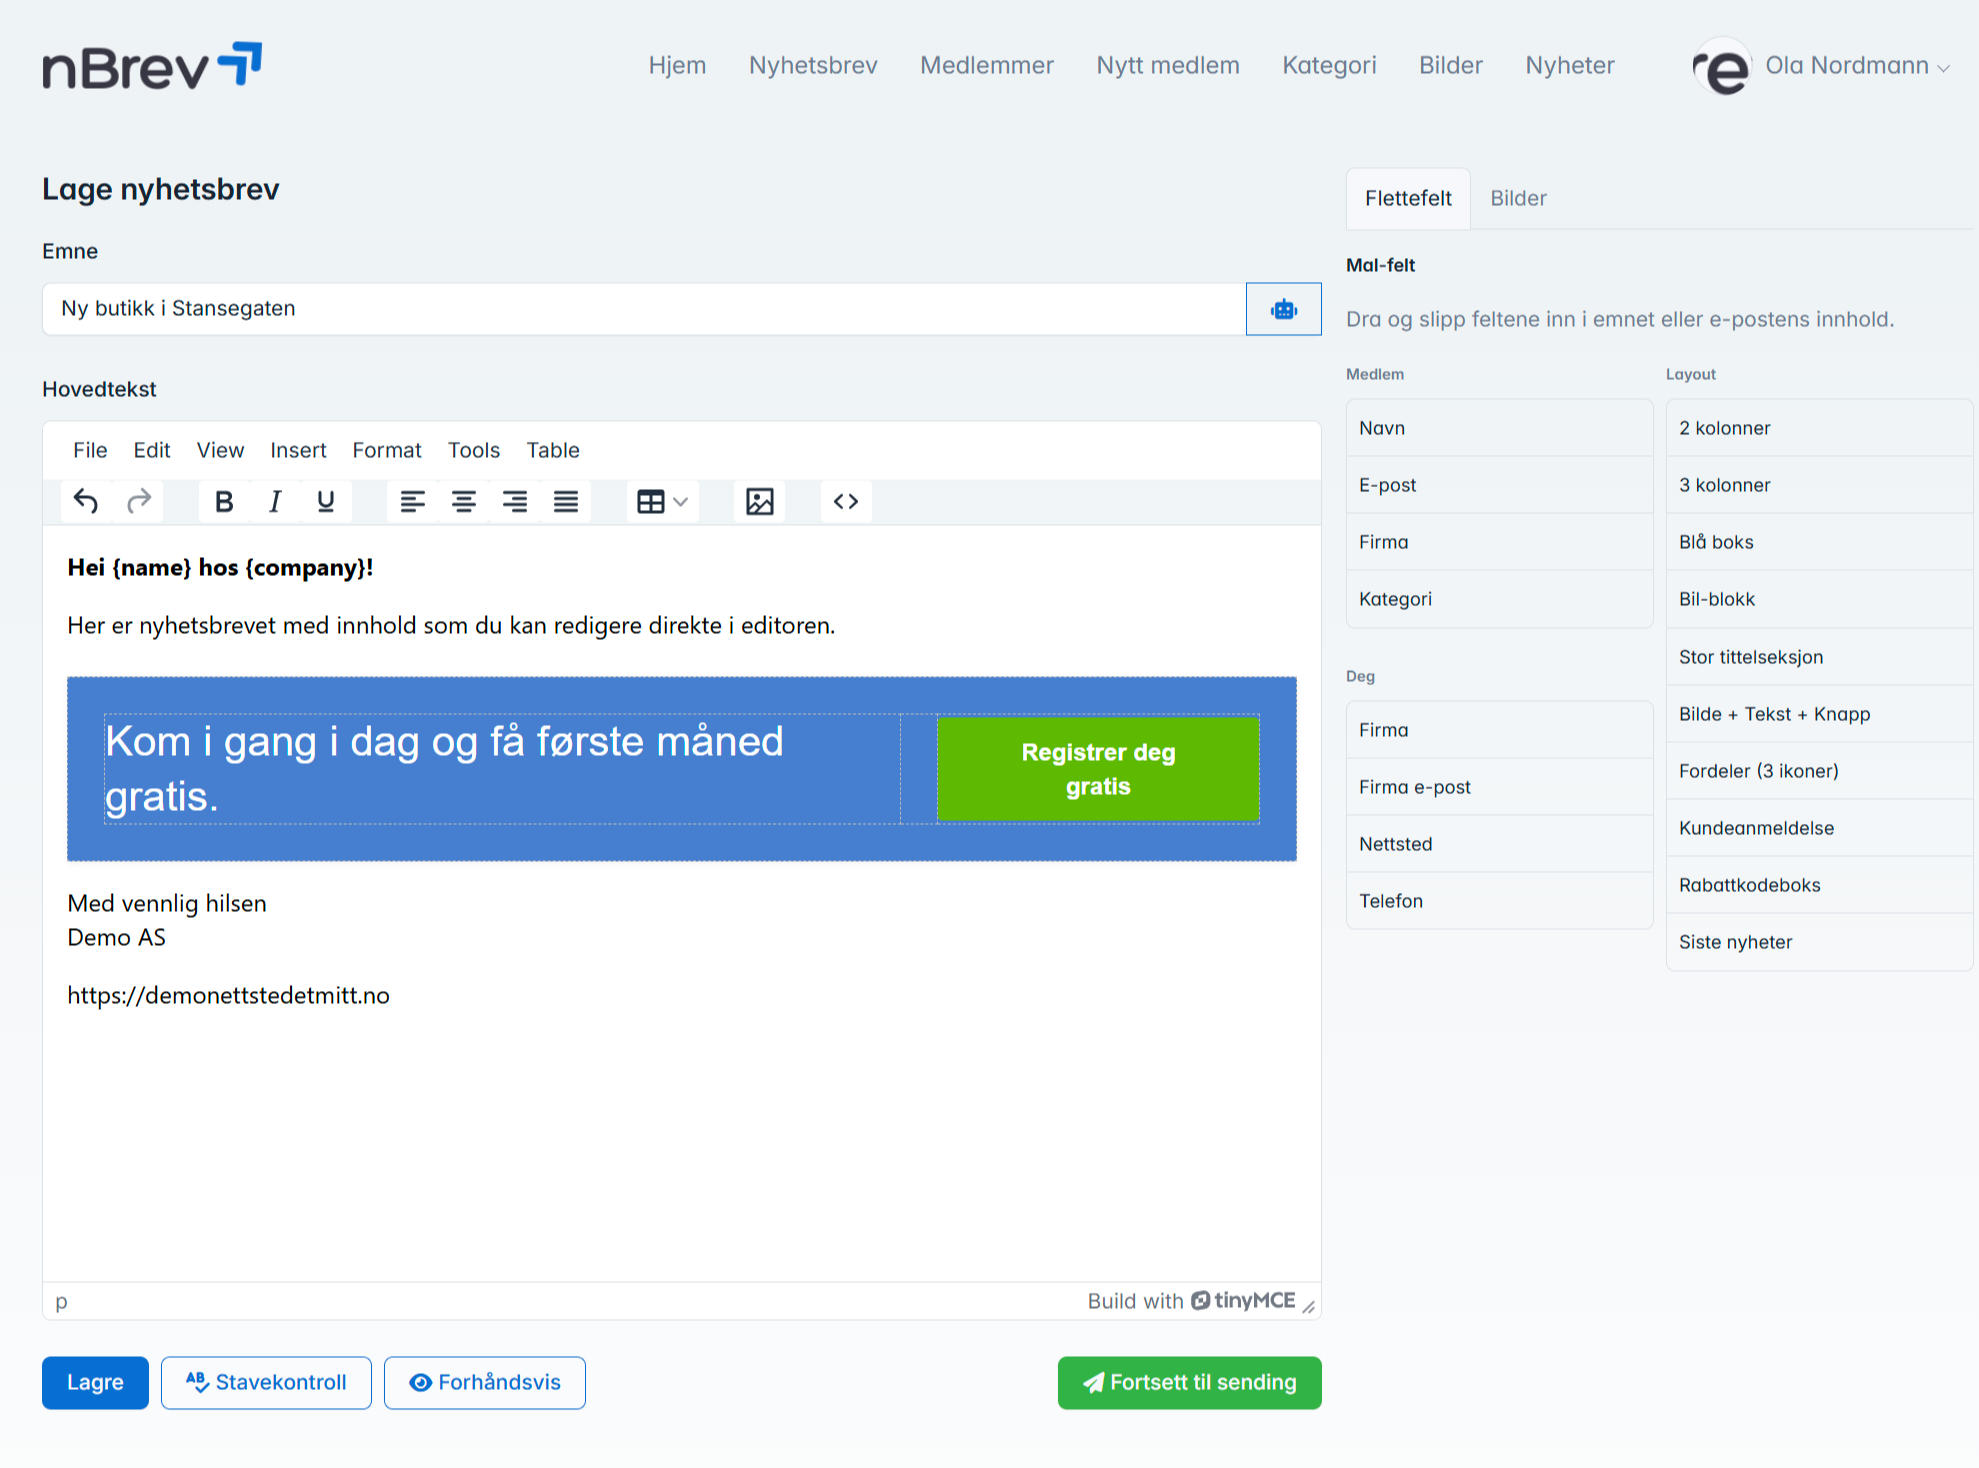
Task: Open the insert image dialog
Action: (760, 501)
